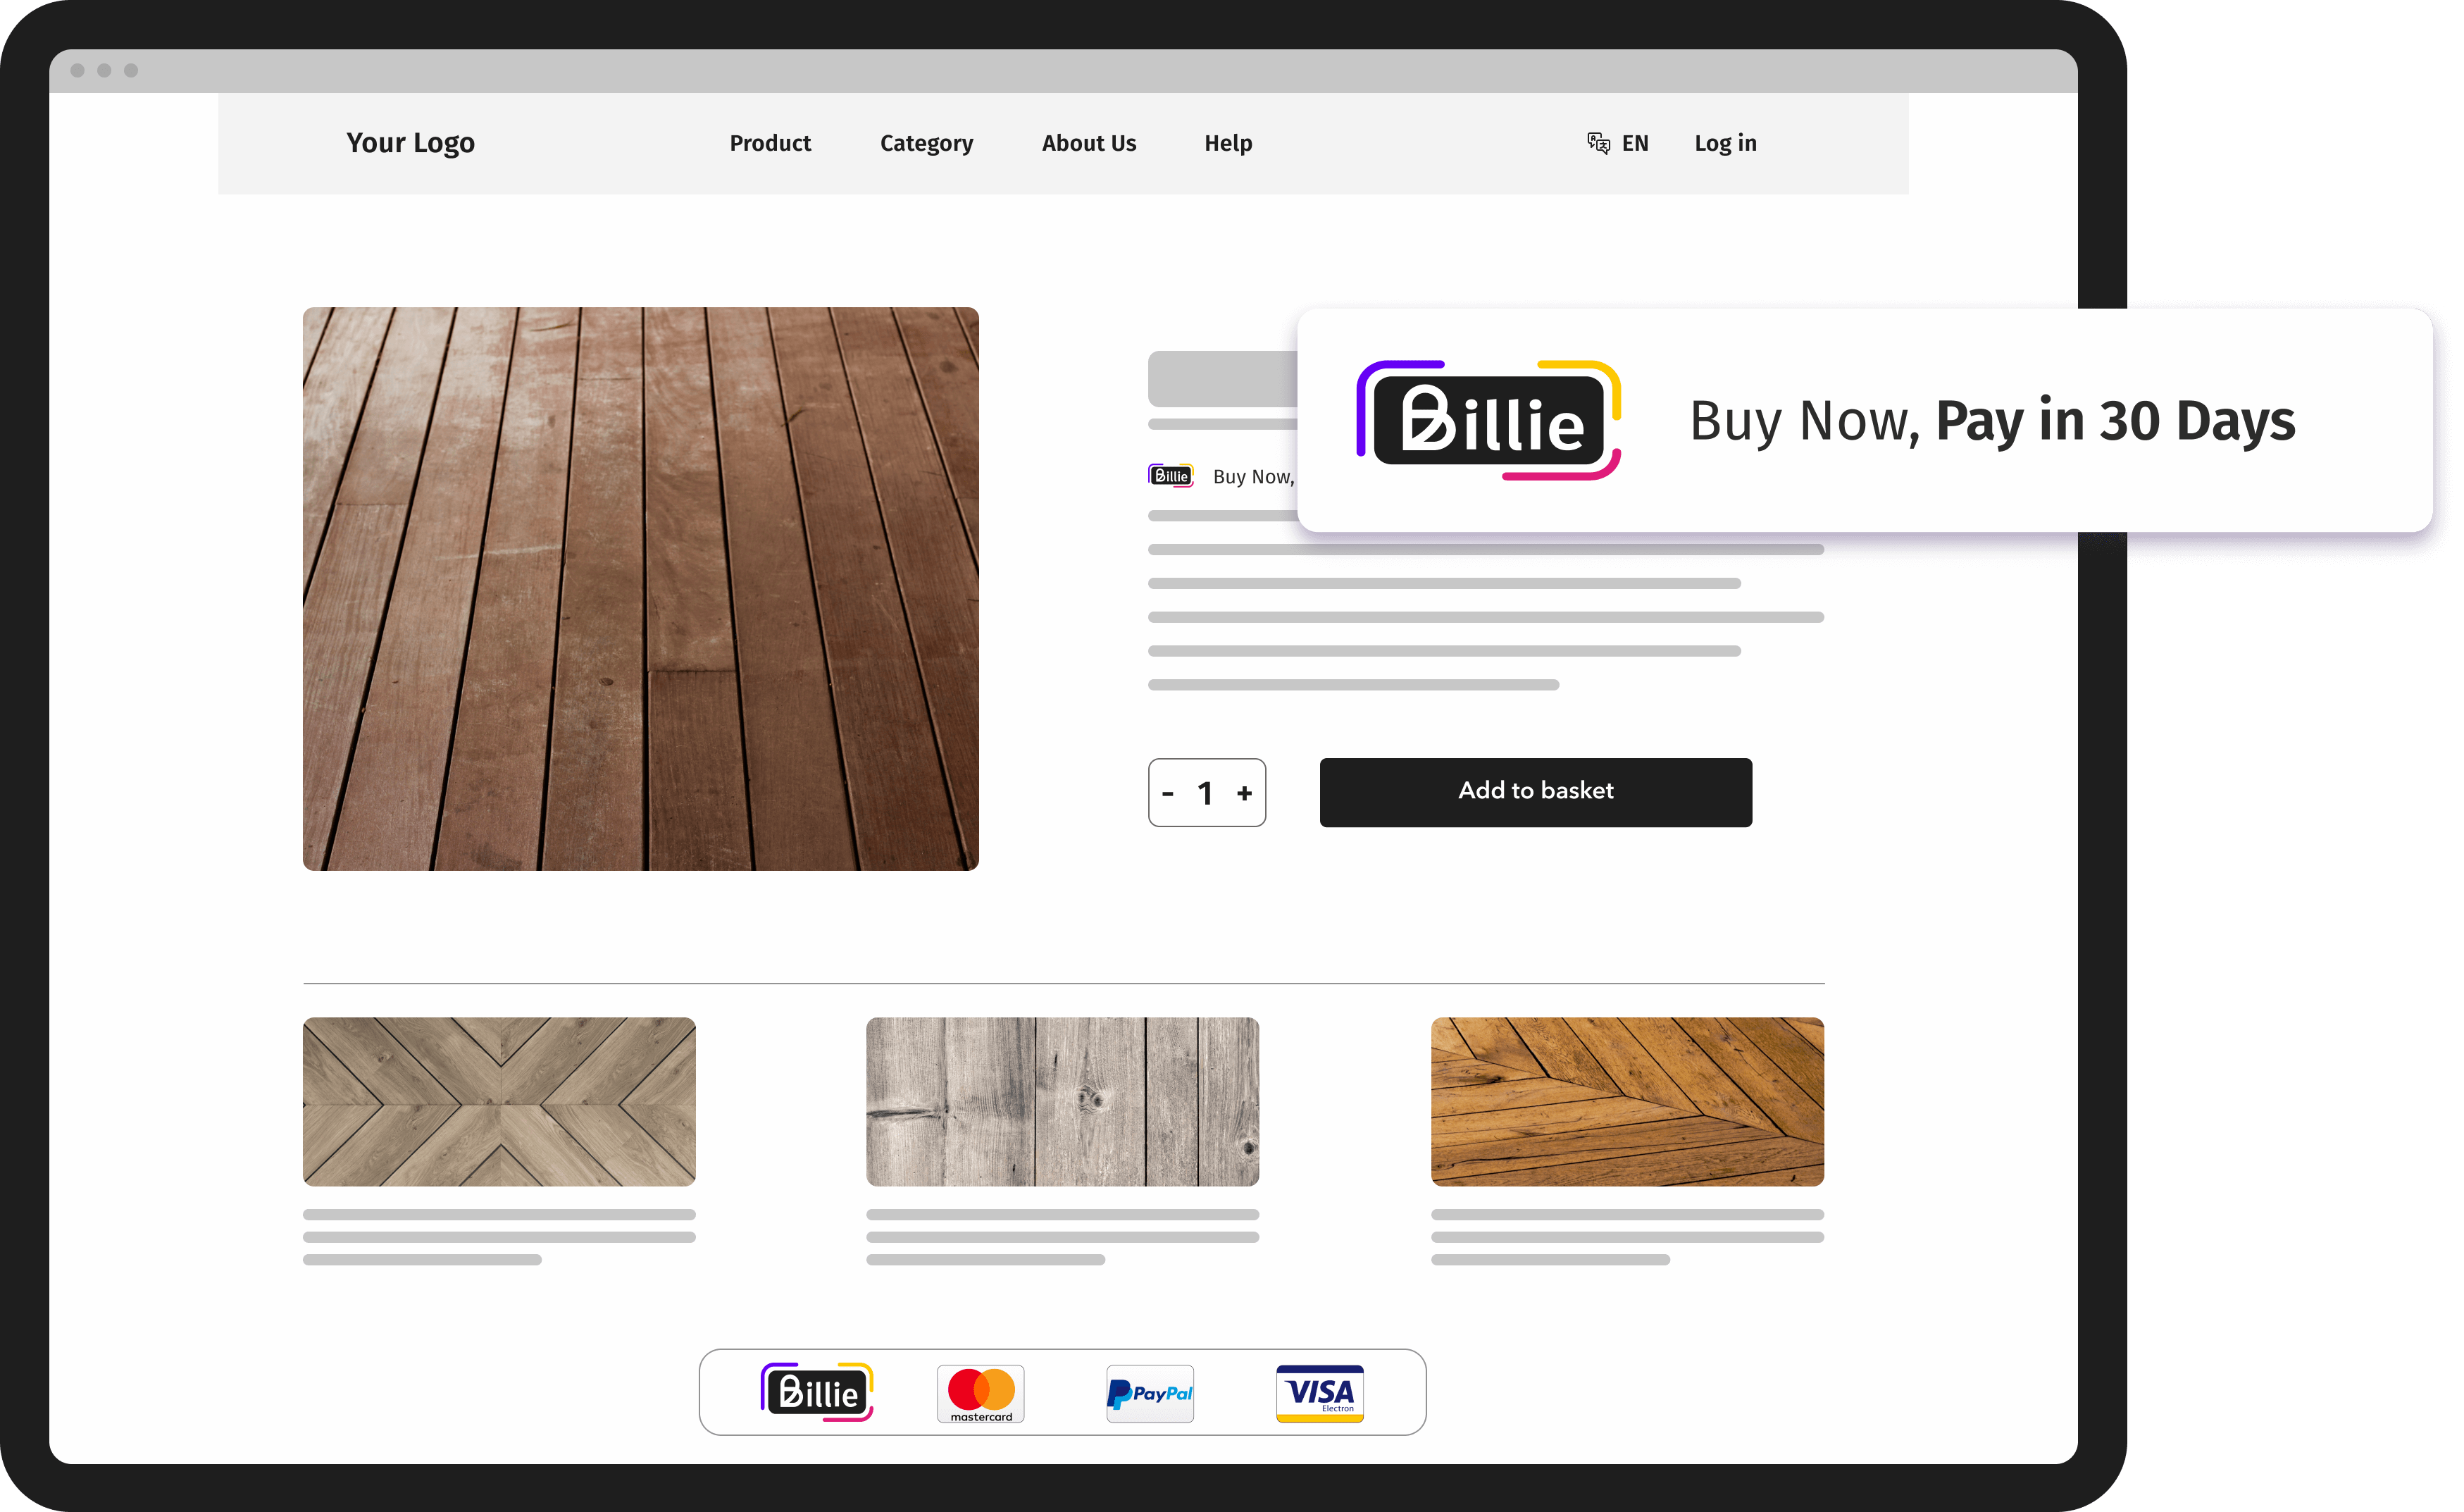
Task: Click the first gray browser window dot
Action: tap(78, 71)
